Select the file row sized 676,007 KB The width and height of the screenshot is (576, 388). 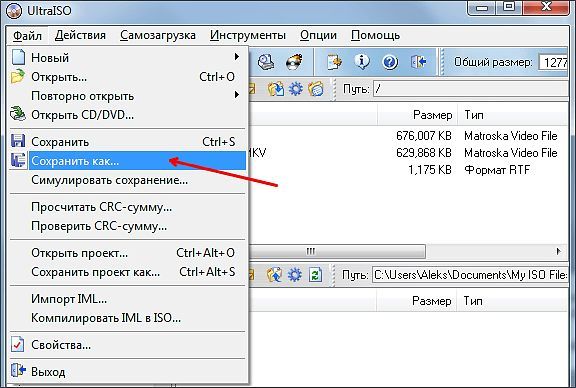(408, 136)
